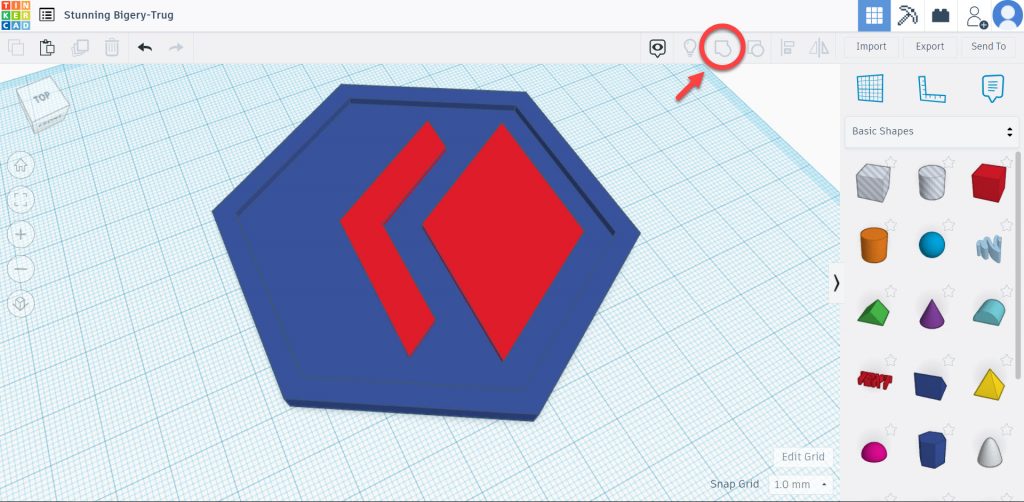Collapse the shapes panel with chevron
Image resolution: width=1024 pixels, height=502 pixels.
tap(836, 283)
